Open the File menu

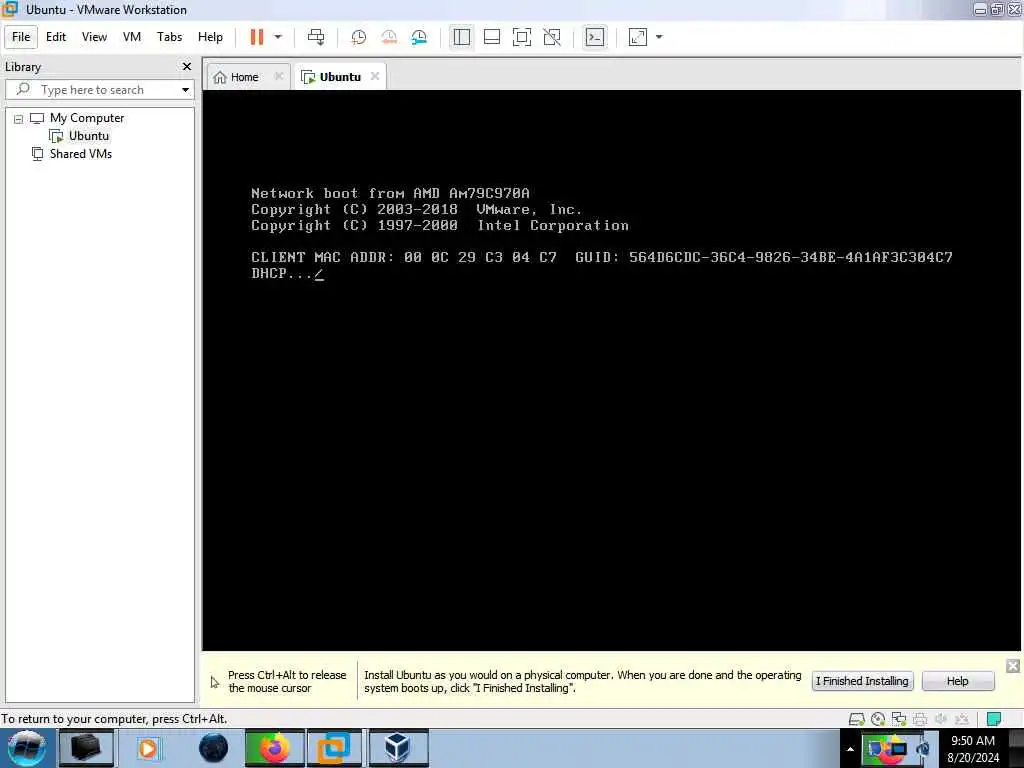(21, 37)
